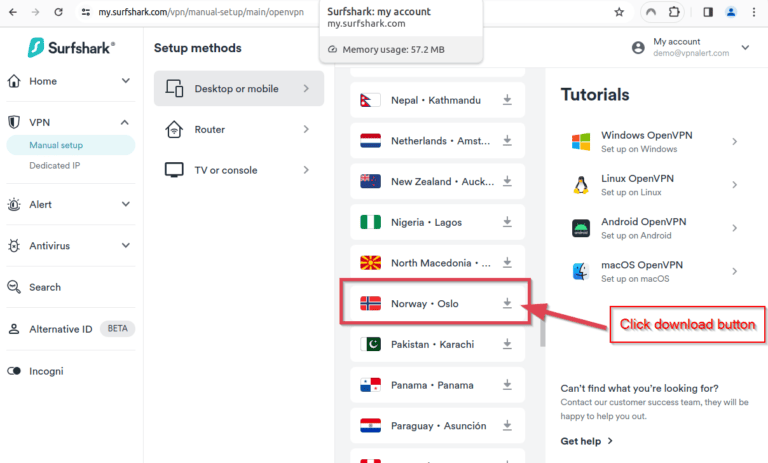
Task: Expand the Antivirus sidebar section
Action: 126,245
